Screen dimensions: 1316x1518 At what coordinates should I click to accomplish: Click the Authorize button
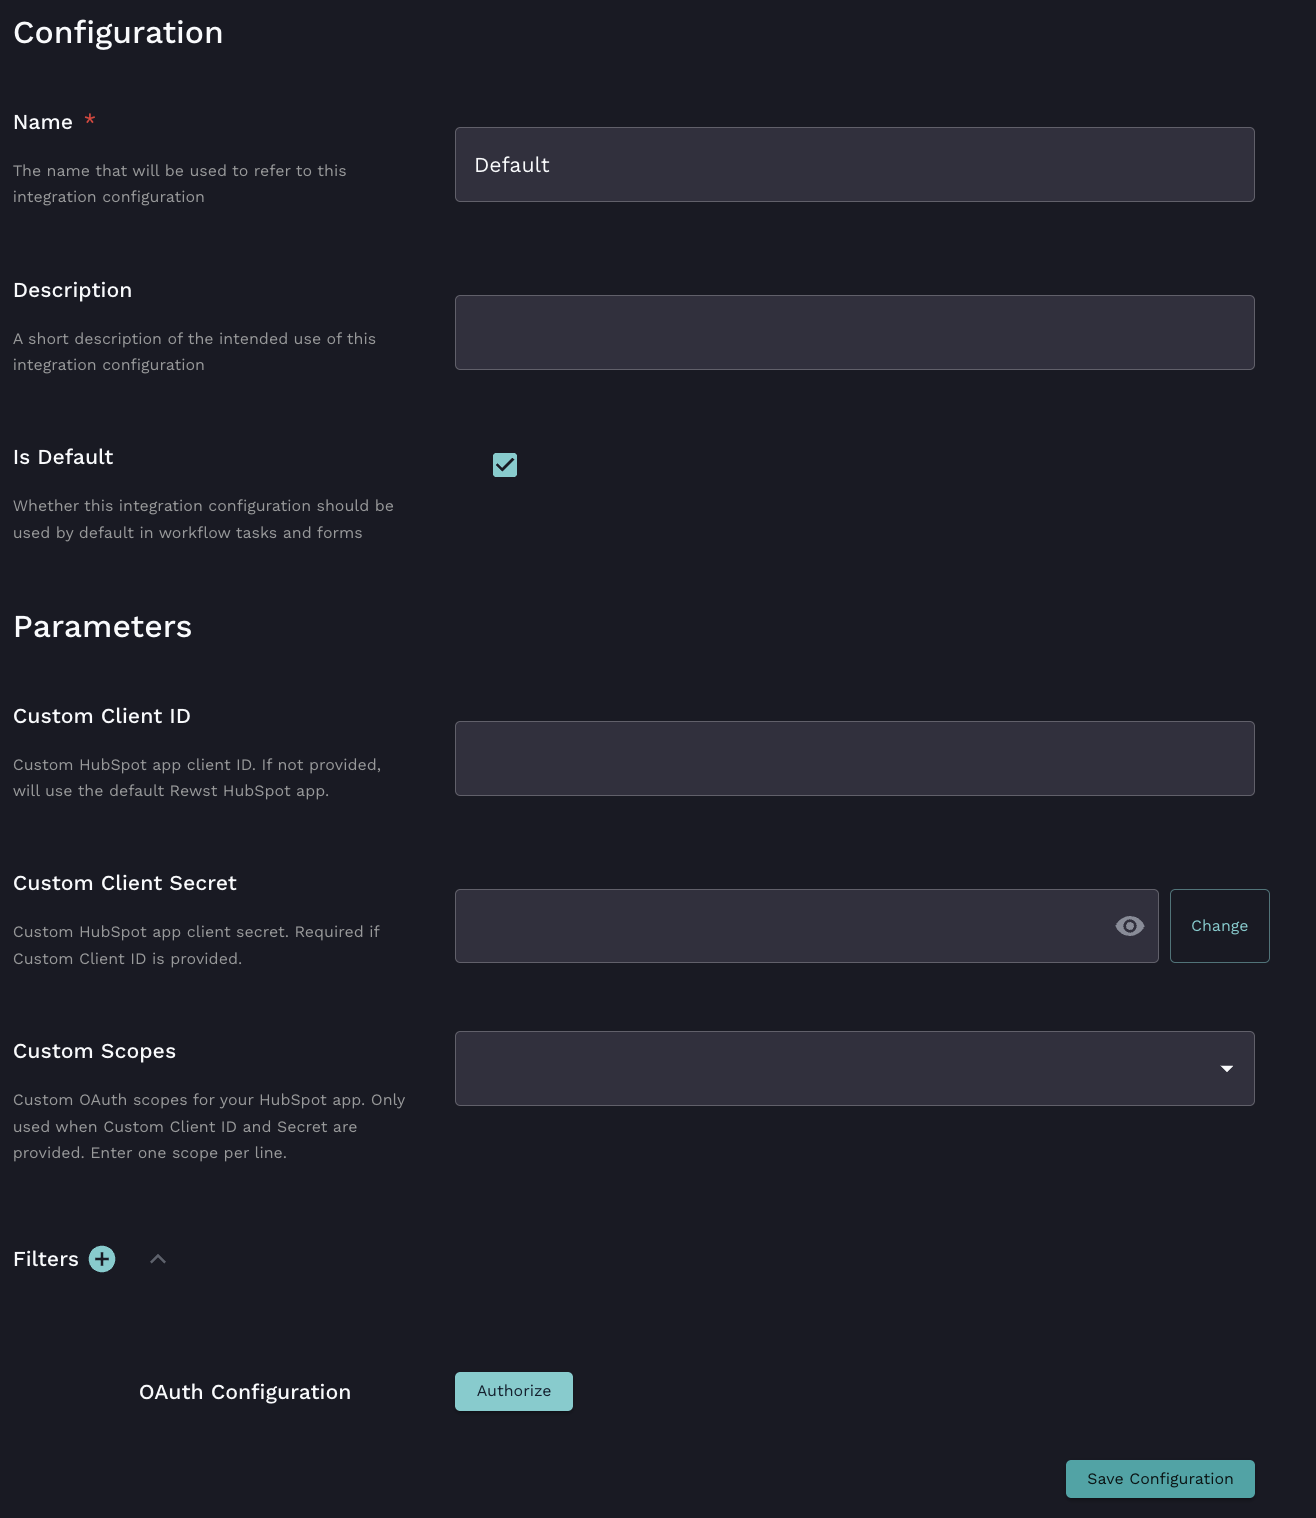513,1391
